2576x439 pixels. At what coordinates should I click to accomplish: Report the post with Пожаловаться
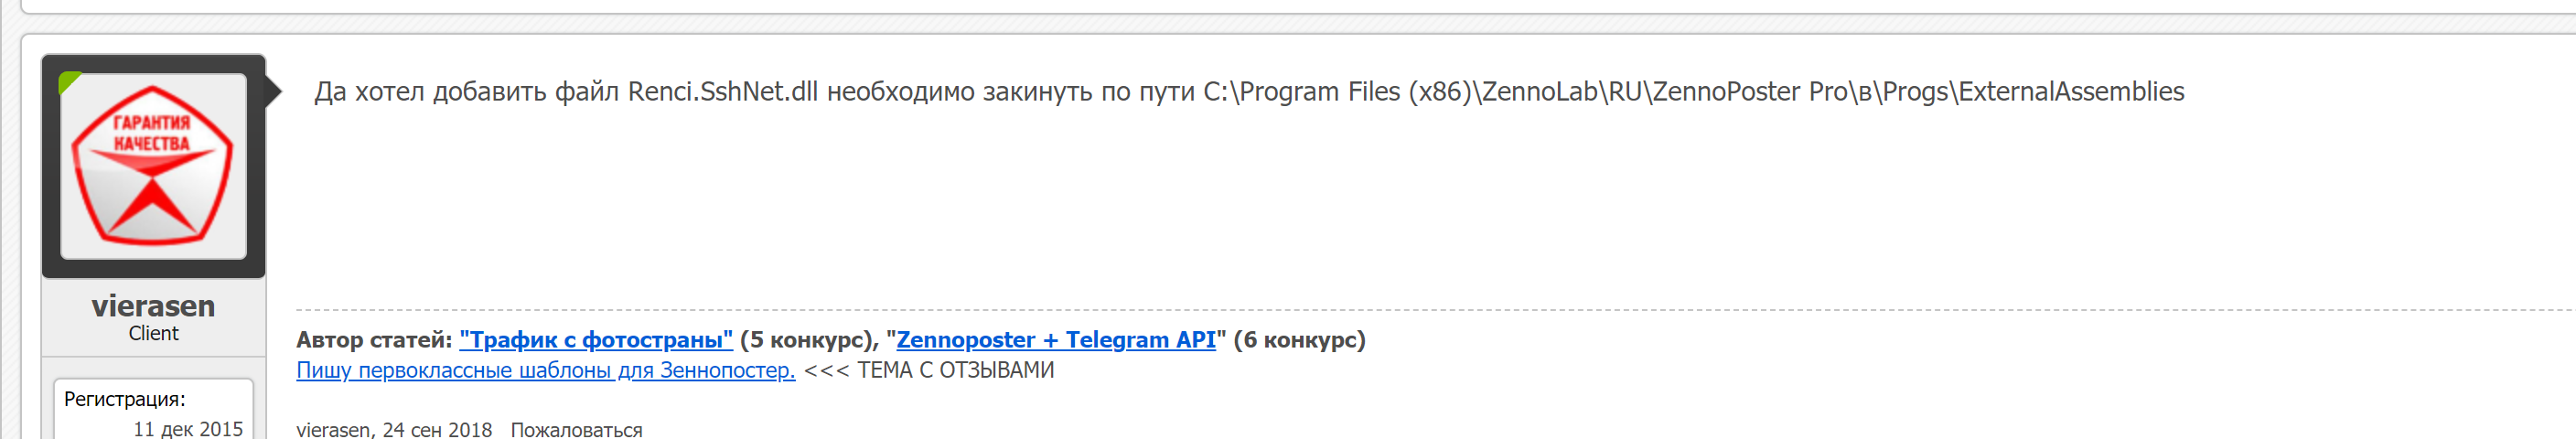pyautogui.click(x=576, y=429)
